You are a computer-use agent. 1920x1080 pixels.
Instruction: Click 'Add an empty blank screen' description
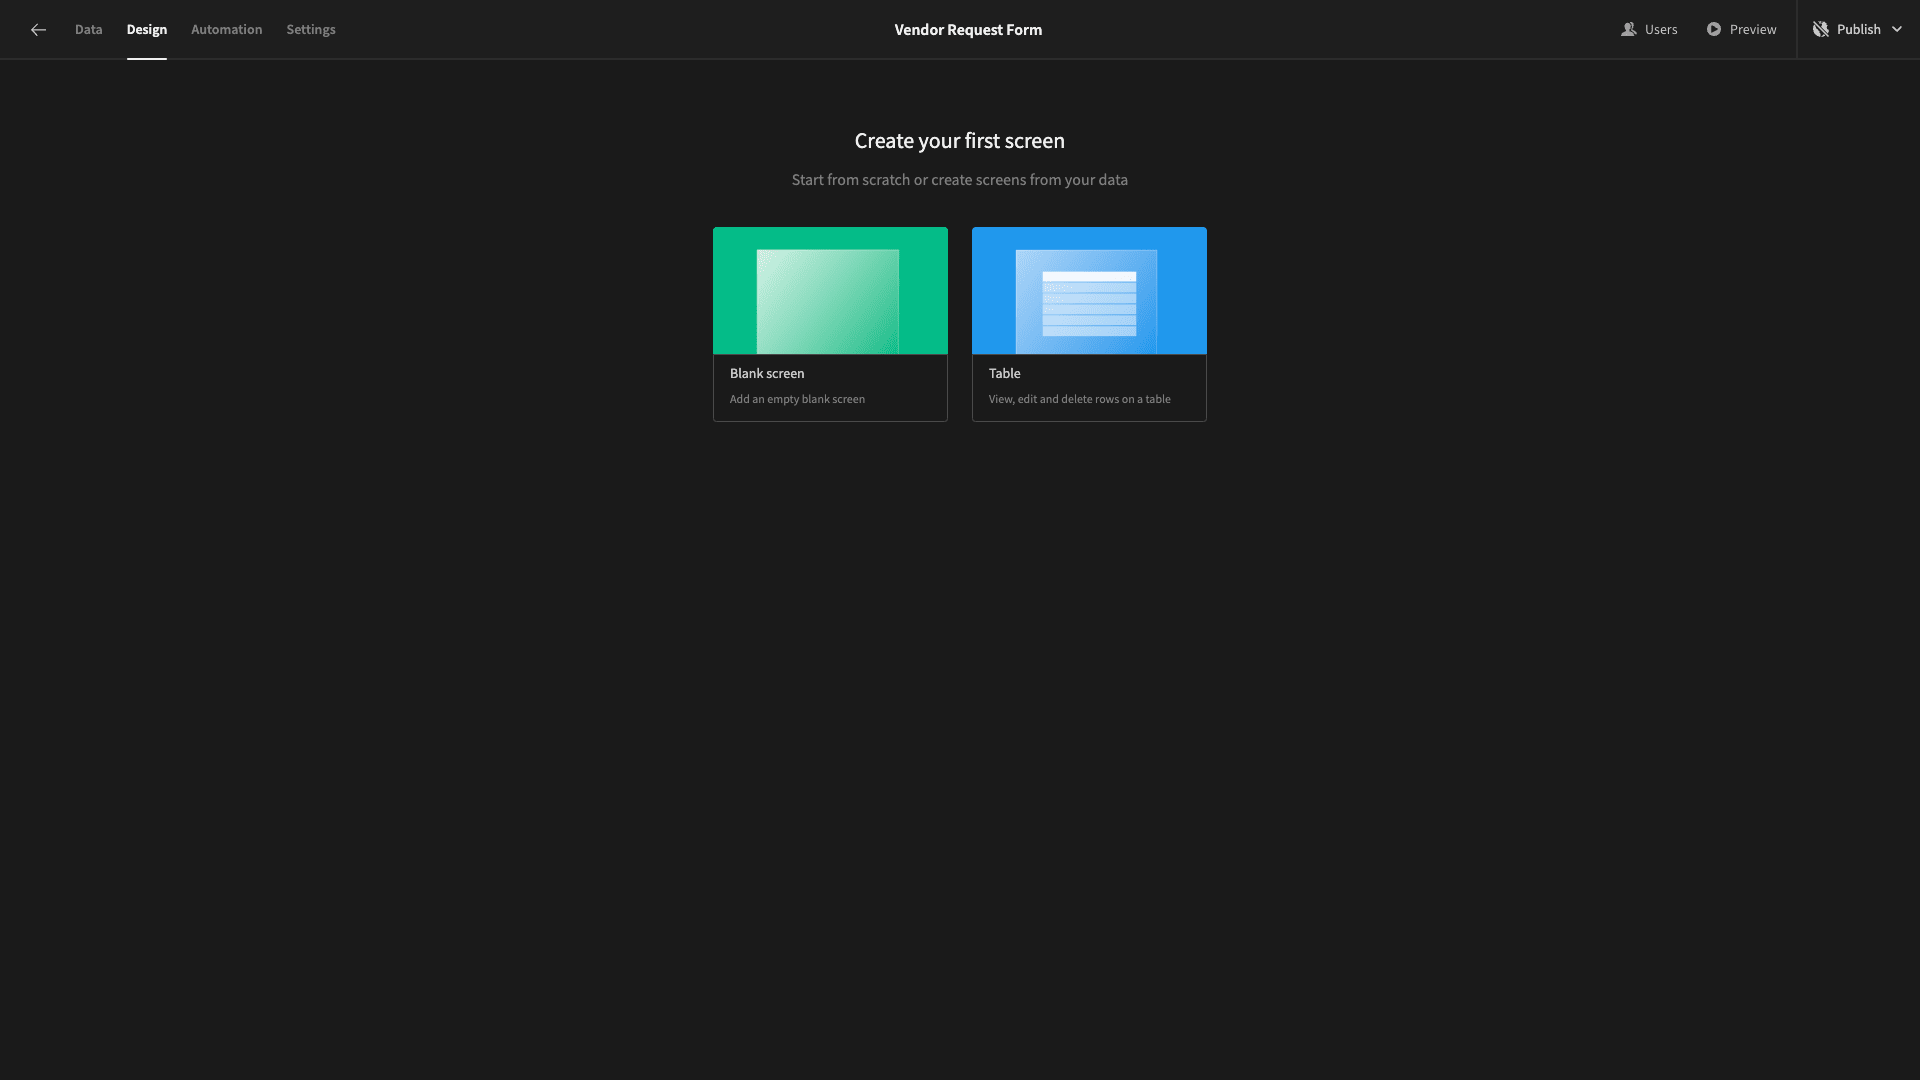tap(797, 399)
